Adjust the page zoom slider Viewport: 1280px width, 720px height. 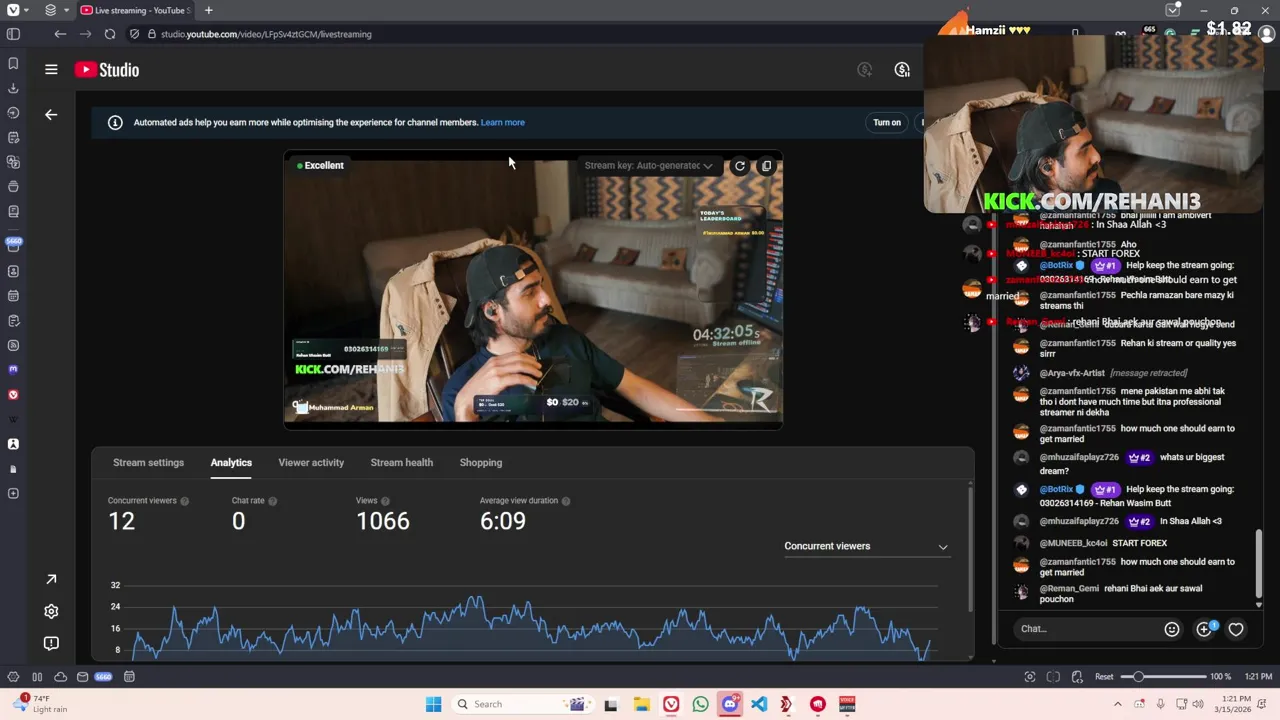point(1165,677)
